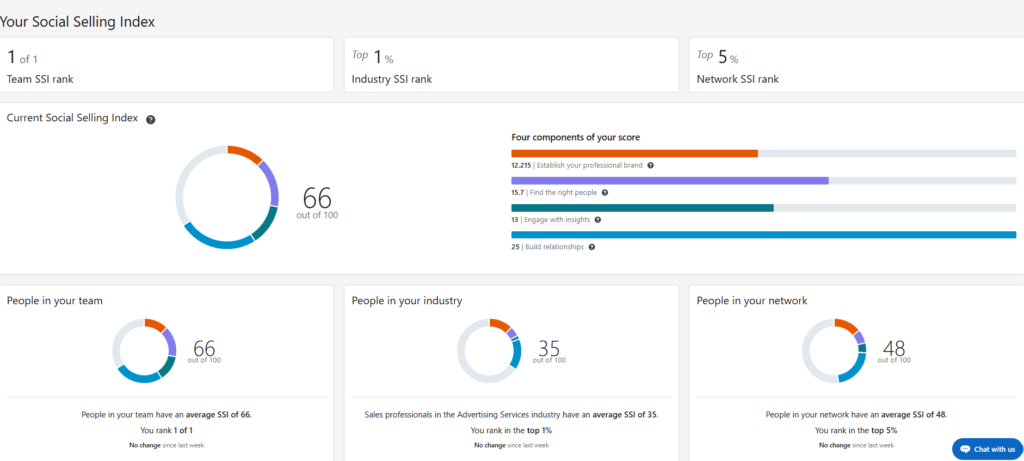This screenshot has height=461, width=1024.
Task: Click the 'You rank 1 of 1' text
Action: [167, 430]
